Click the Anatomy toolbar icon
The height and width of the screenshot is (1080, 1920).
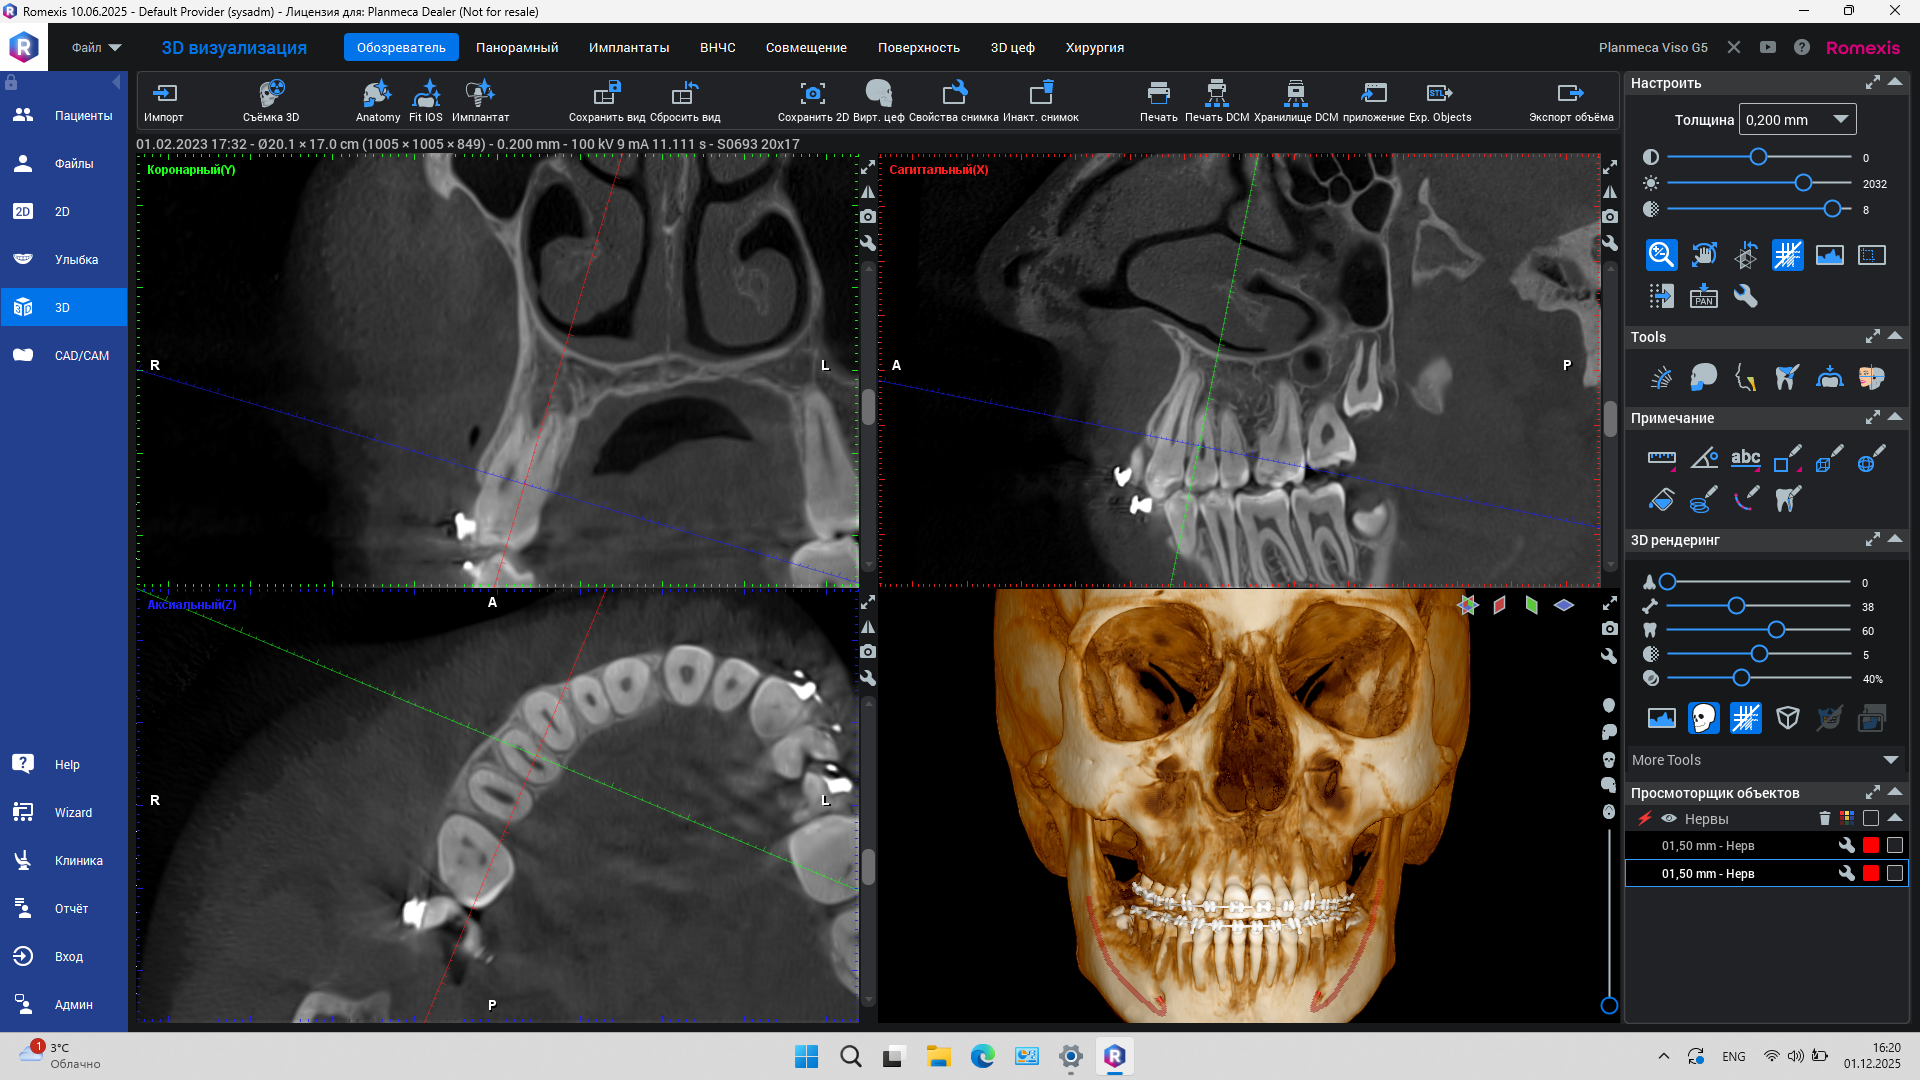point(377,95)
